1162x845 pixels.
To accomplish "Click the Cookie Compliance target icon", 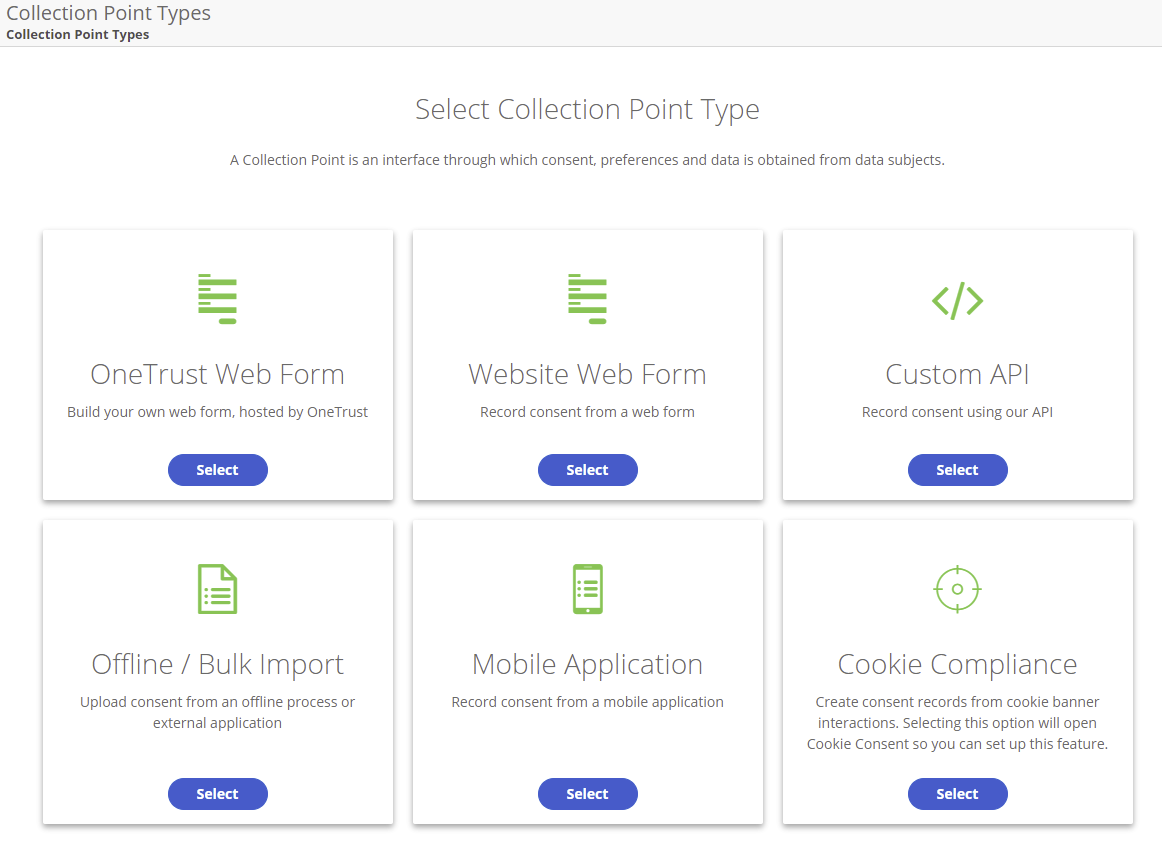I will pos(957,589).
